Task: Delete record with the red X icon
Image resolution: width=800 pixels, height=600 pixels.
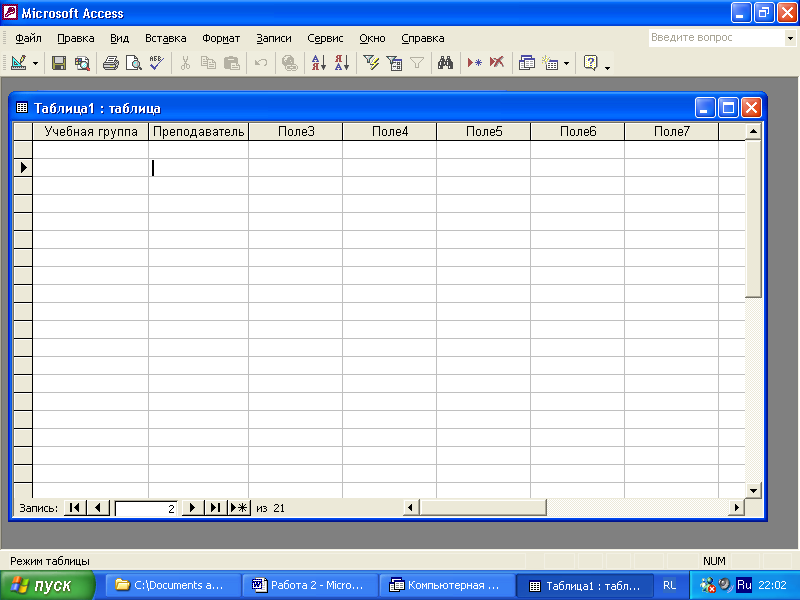Action: pos(497,63)
